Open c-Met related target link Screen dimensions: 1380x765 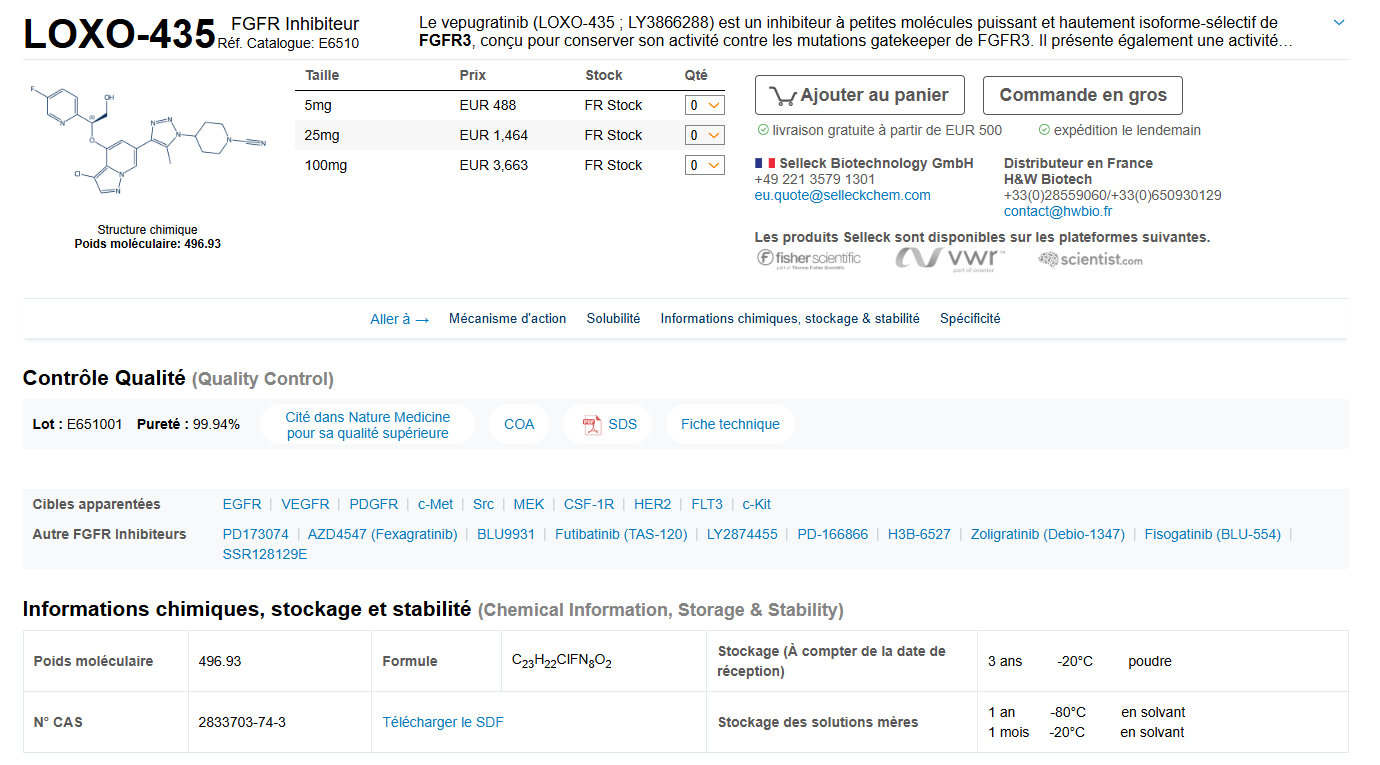point(436,505)
